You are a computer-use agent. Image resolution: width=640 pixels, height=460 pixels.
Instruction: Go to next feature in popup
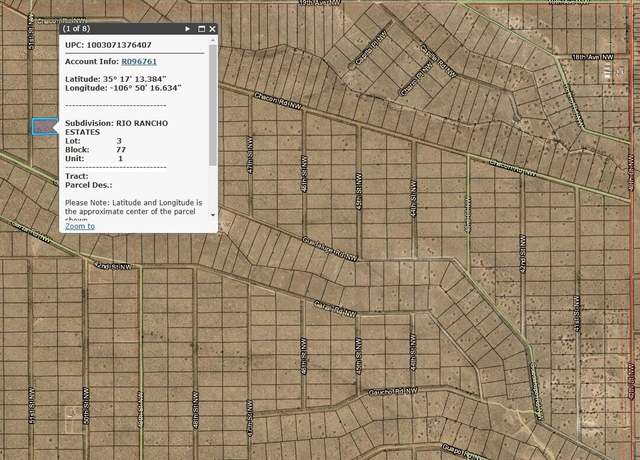tap(187, 29)
